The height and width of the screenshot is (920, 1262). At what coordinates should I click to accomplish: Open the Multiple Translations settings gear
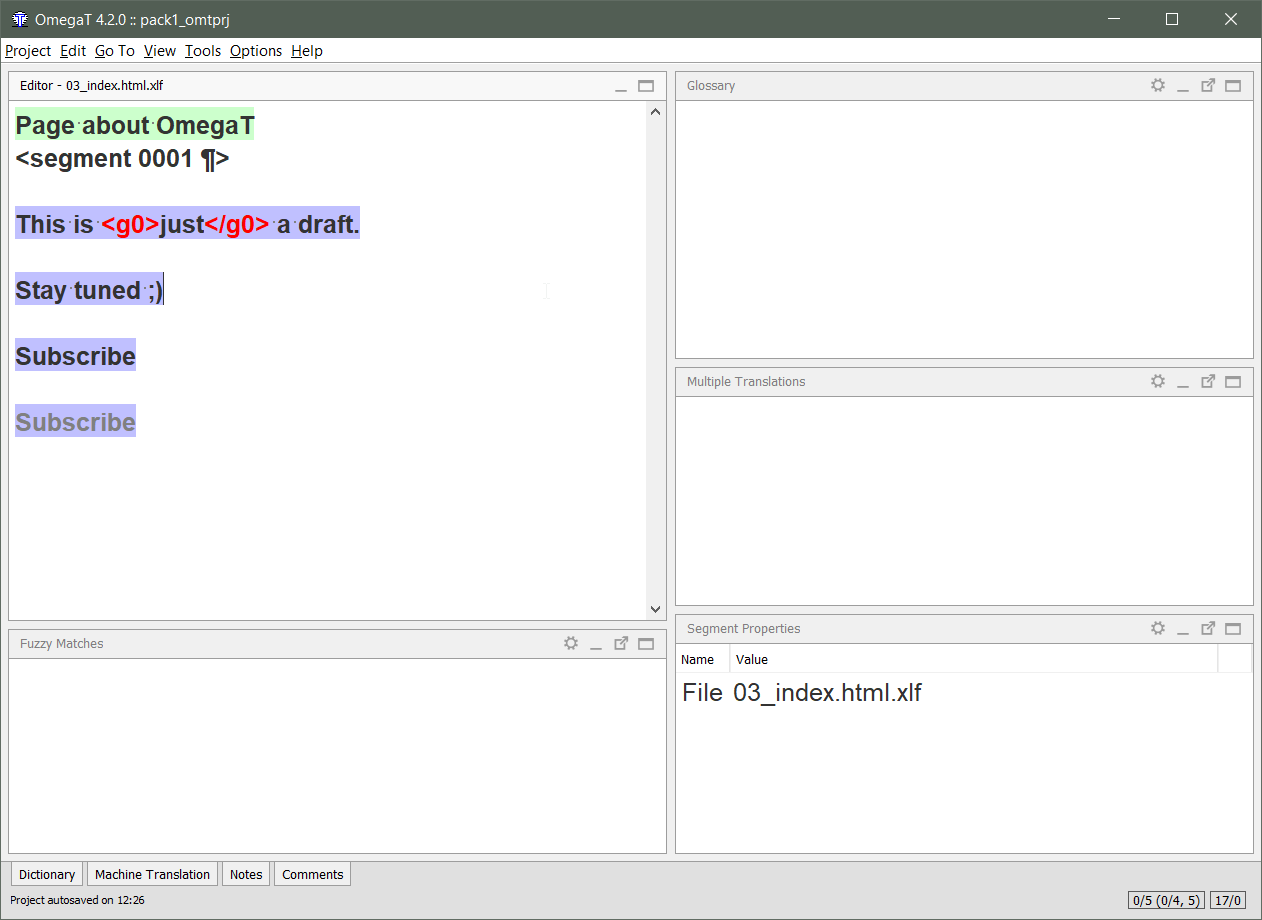[1158, 381]
